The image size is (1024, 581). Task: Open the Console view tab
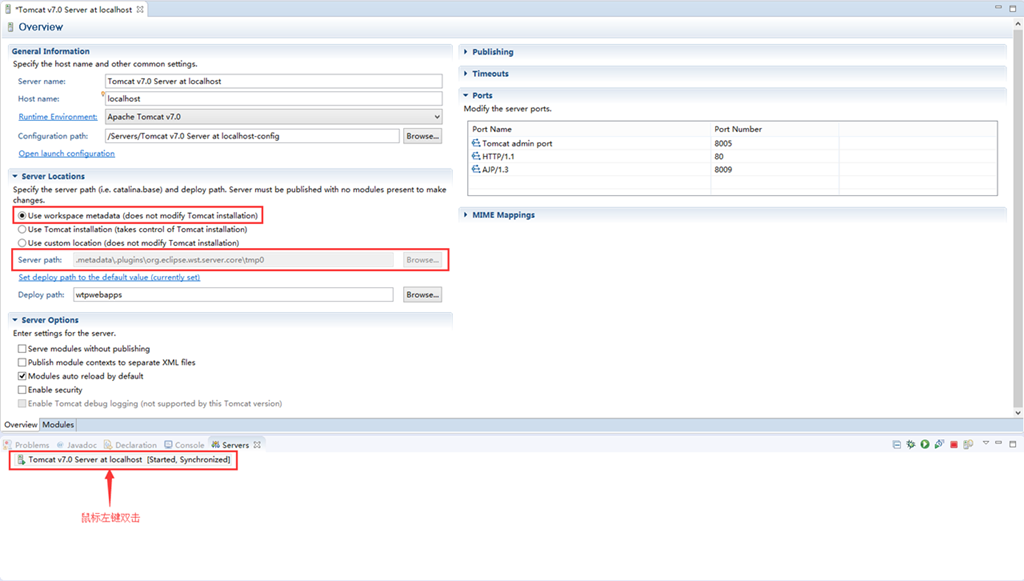[x=184, y=445]
